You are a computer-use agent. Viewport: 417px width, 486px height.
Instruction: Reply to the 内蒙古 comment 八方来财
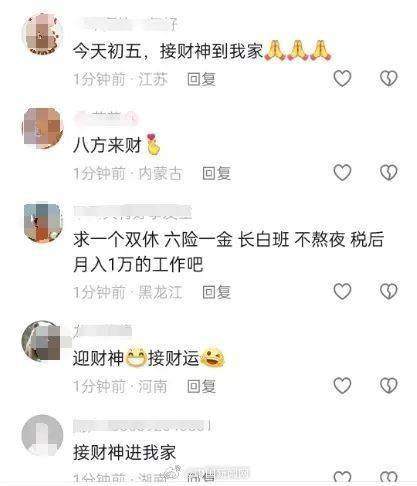coord(216,173)
